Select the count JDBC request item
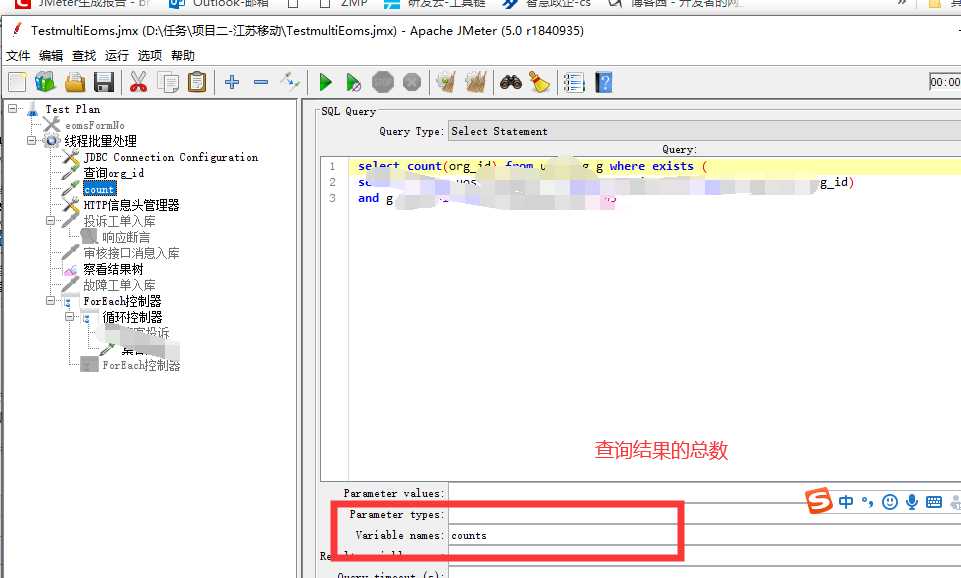The height and width of the screenshot is (578, 961). click(x=99, y=189)
